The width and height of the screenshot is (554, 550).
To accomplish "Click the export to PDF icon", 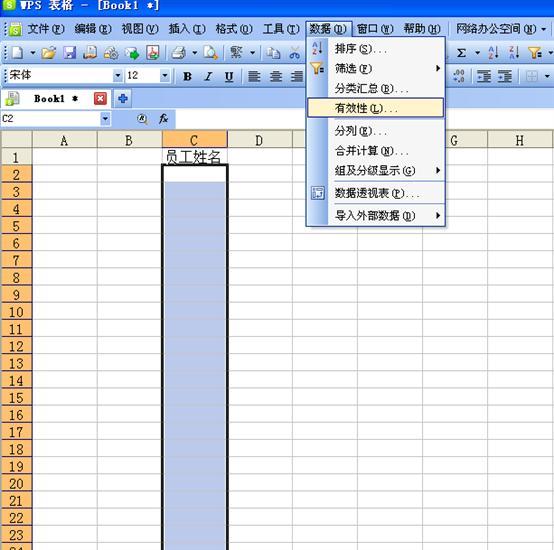I will [x=153, y=53].
